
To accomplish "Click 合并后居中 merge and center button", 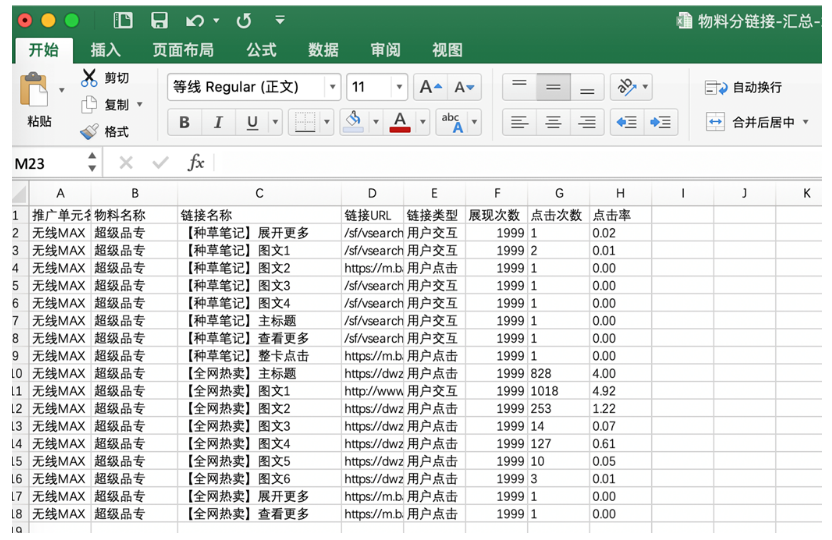I will pos(750,123).
